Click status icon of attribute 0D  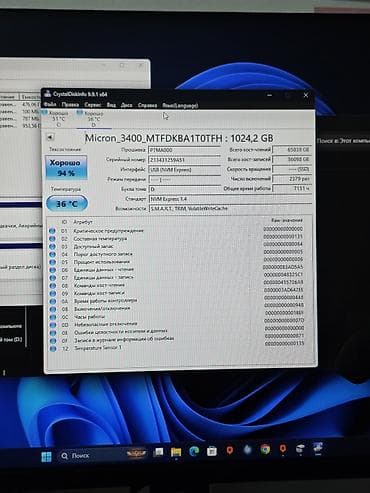[x=53, y=325]
